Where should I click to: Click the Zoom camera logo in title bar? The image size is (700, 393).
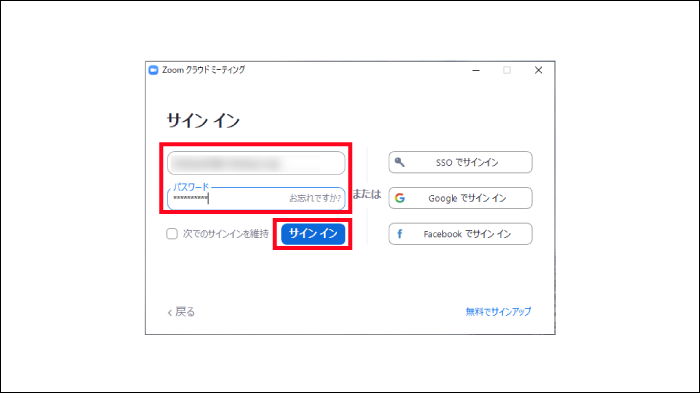tap(153, 70)
